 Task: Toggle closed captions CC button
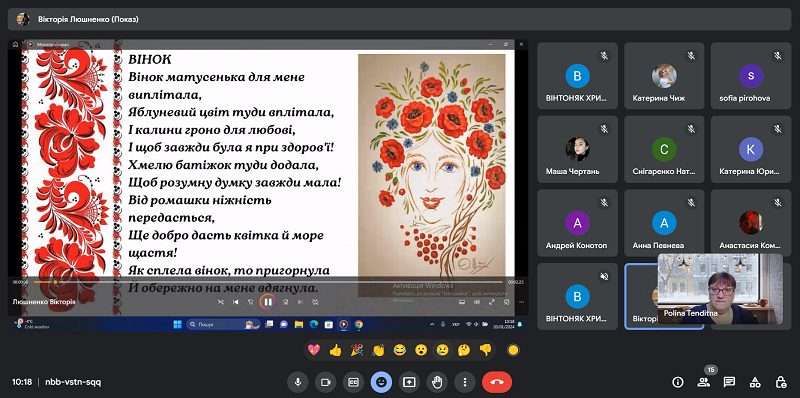(353, 382)
